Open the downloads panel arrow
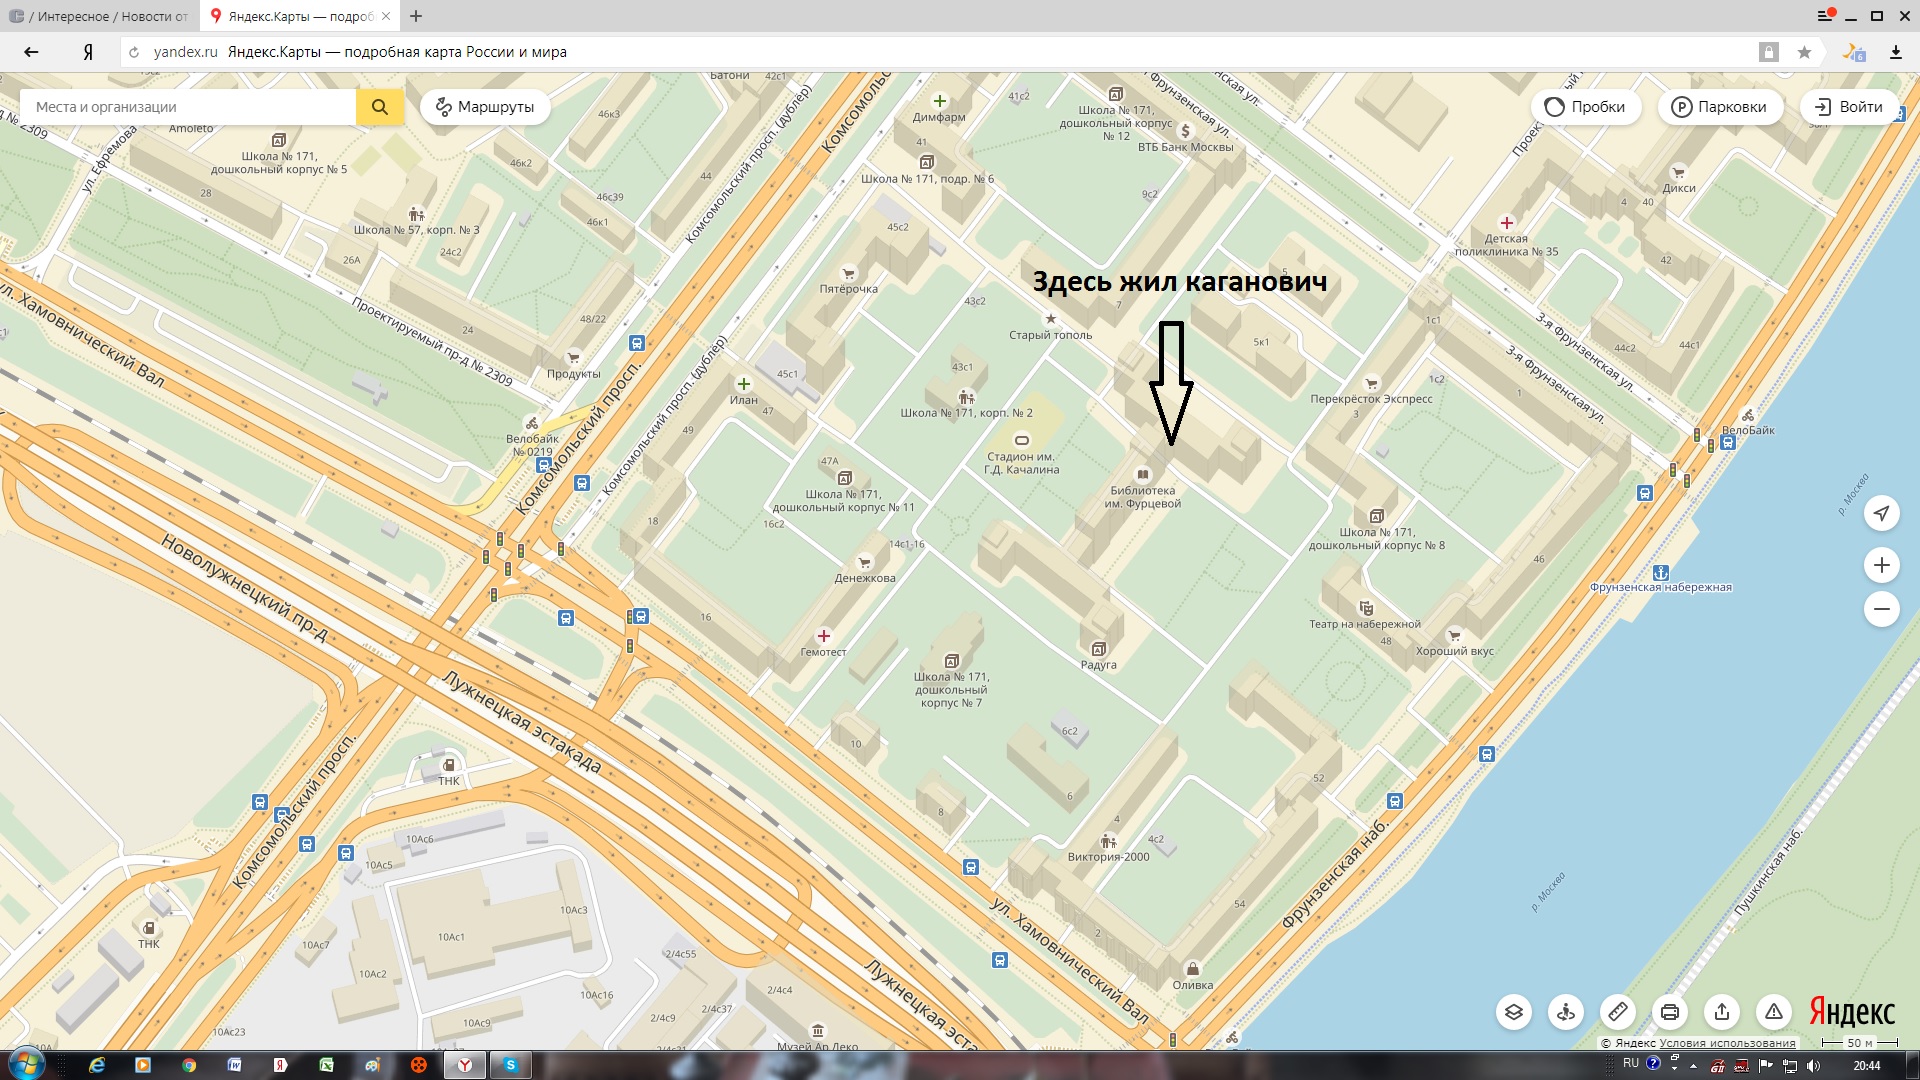 (x=1895, y=52)
